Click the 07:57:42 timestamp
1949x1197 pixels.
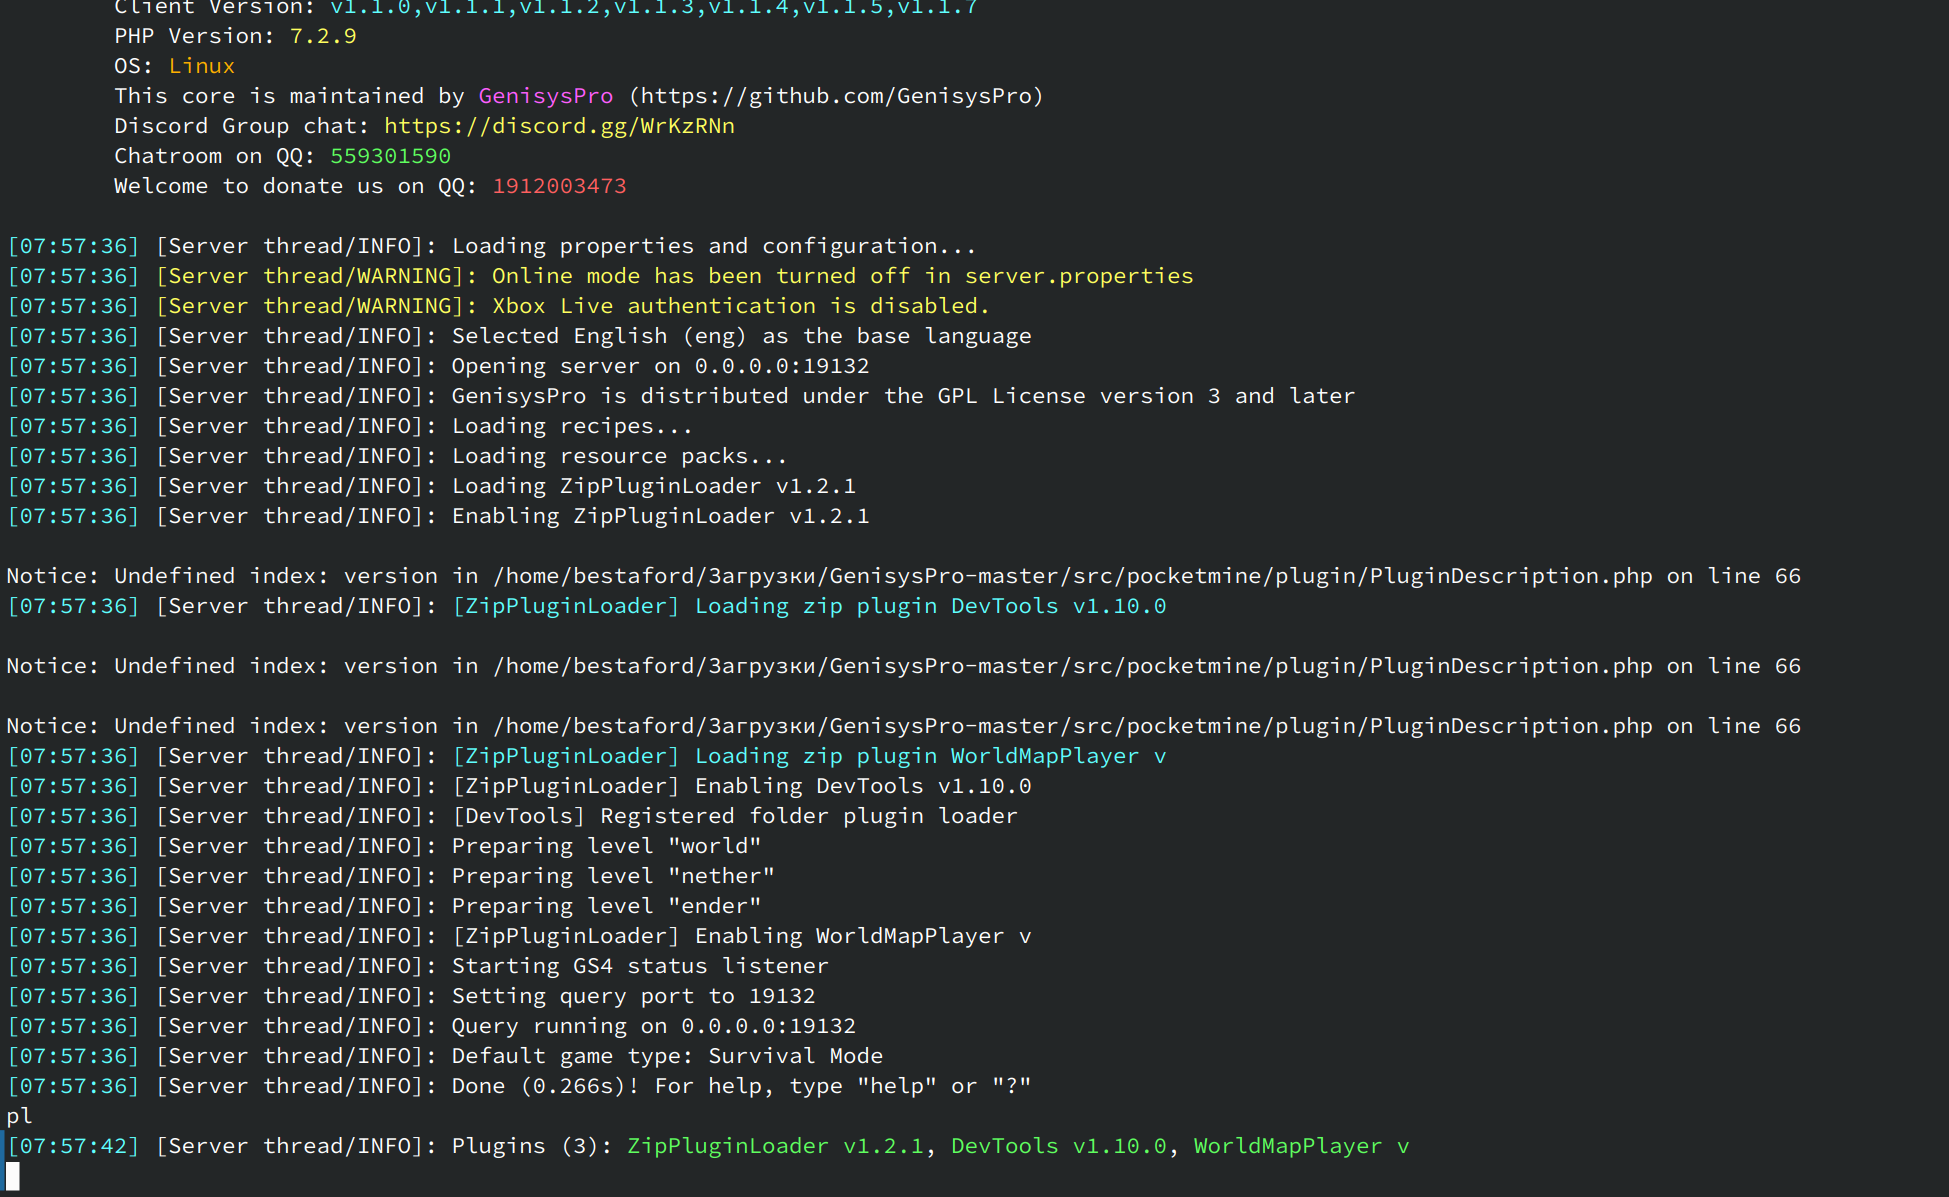(x=74, y=1146)
